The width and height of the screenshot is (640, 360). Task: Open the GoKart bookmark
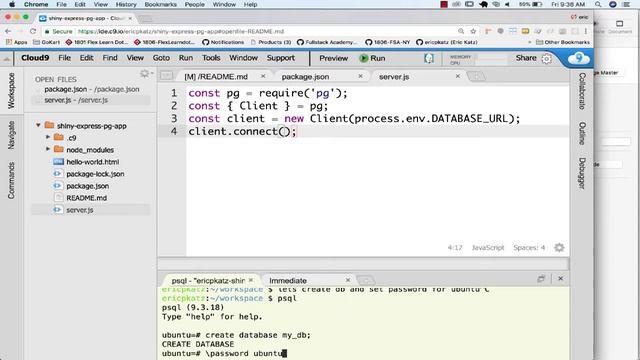tap(46, 42)
